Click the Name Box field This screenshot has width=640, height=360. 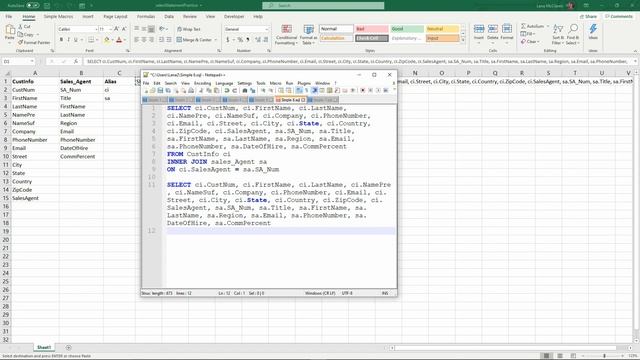pyautogui.click(x=18, y=61)
